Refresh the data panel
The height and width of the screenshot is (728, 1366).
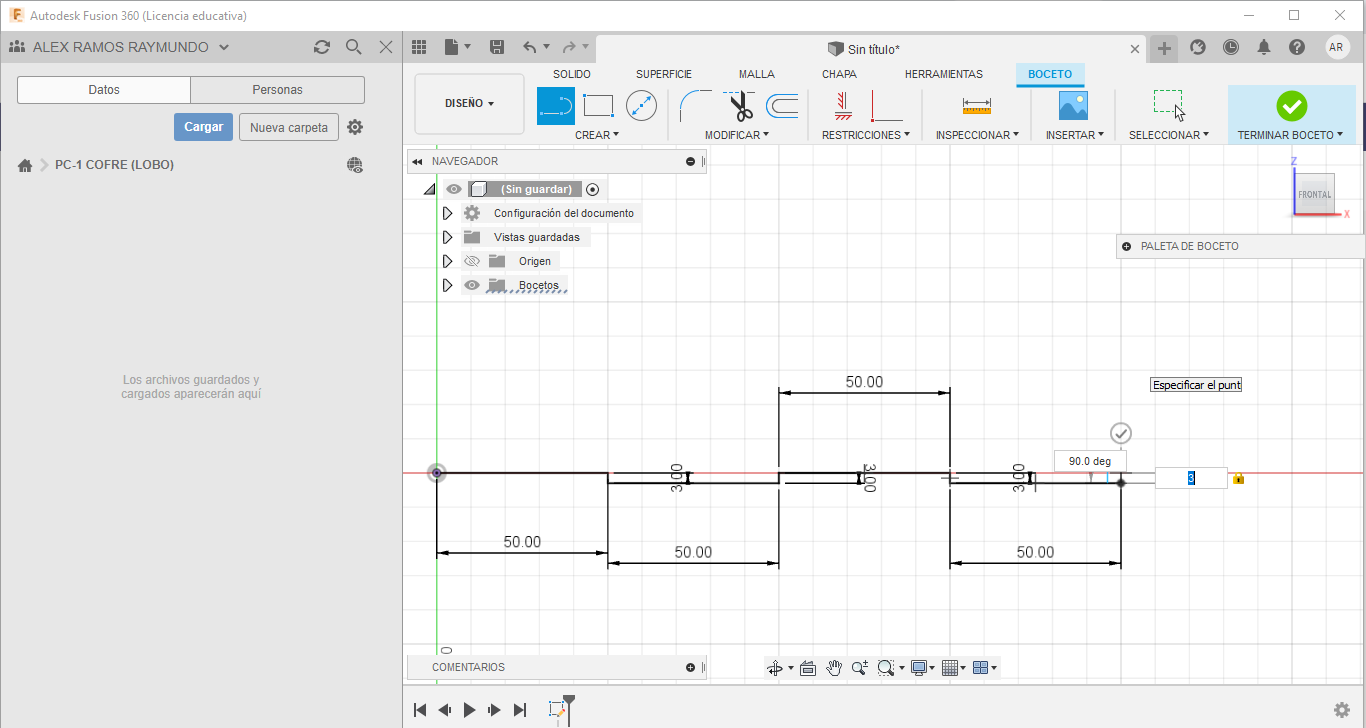pos(321,47)
